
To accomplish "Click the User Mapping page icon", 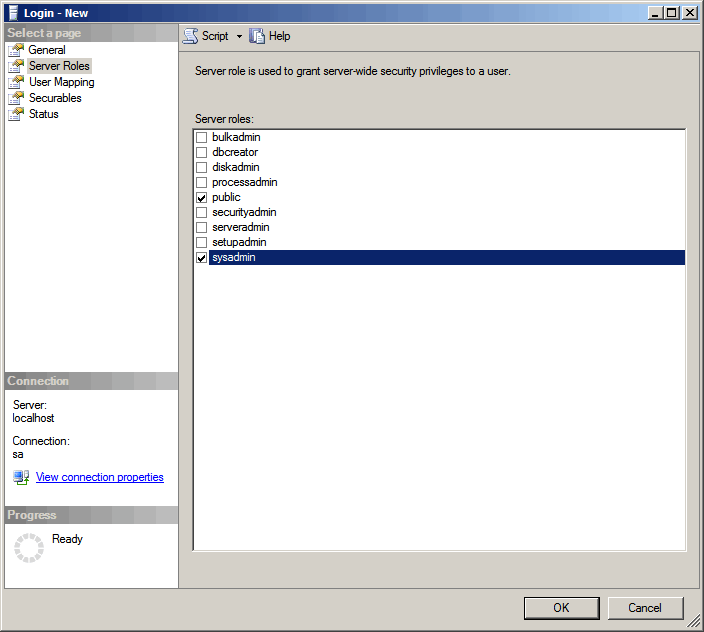I will click(16, 82).
